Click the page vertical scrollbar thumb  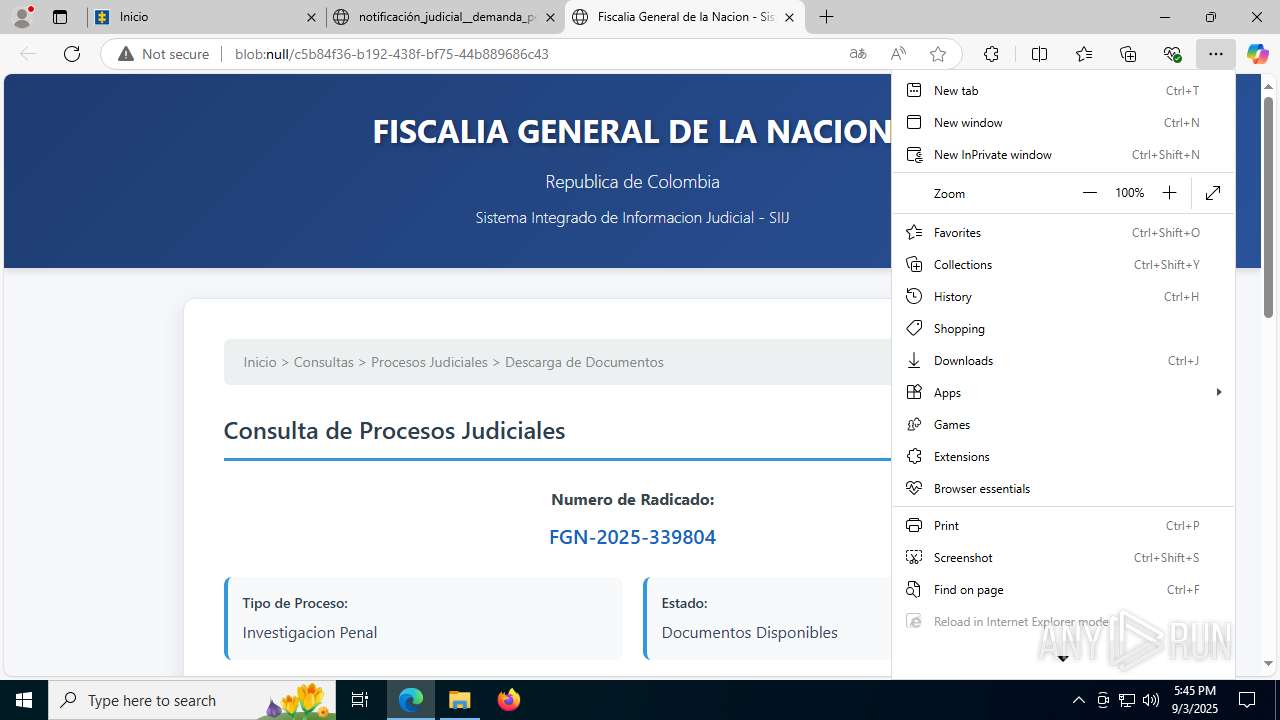pyautogui.click(x=1268, y=208)
